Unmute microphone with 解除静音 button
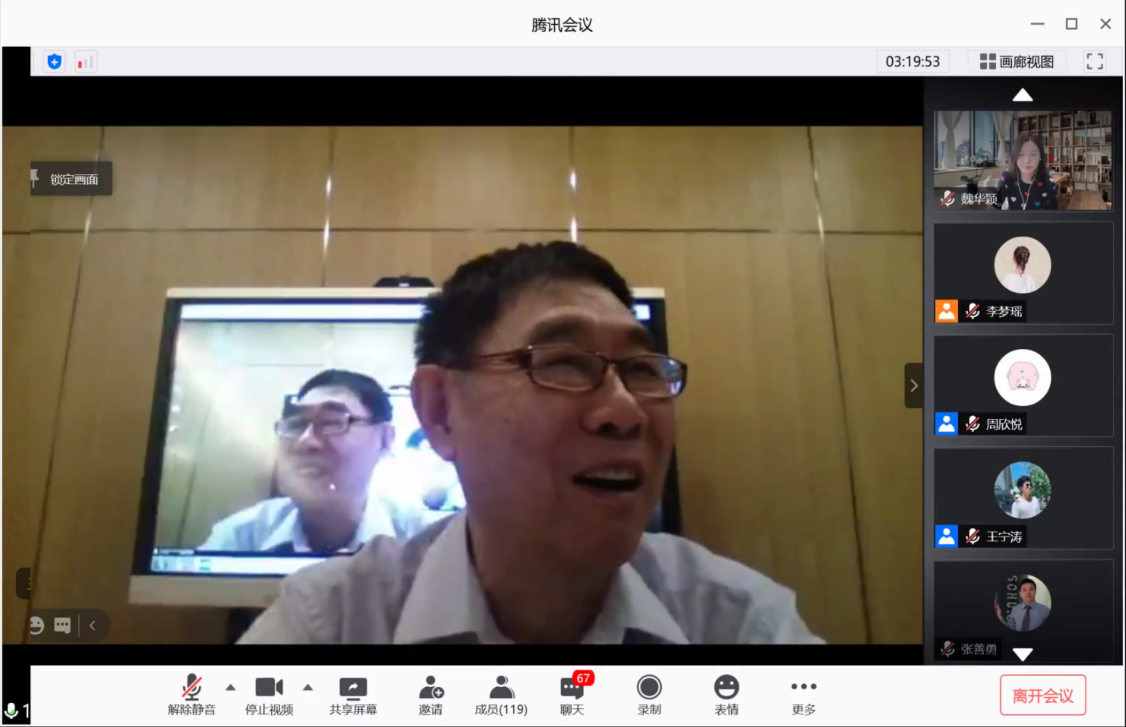 tap(191, 695)
